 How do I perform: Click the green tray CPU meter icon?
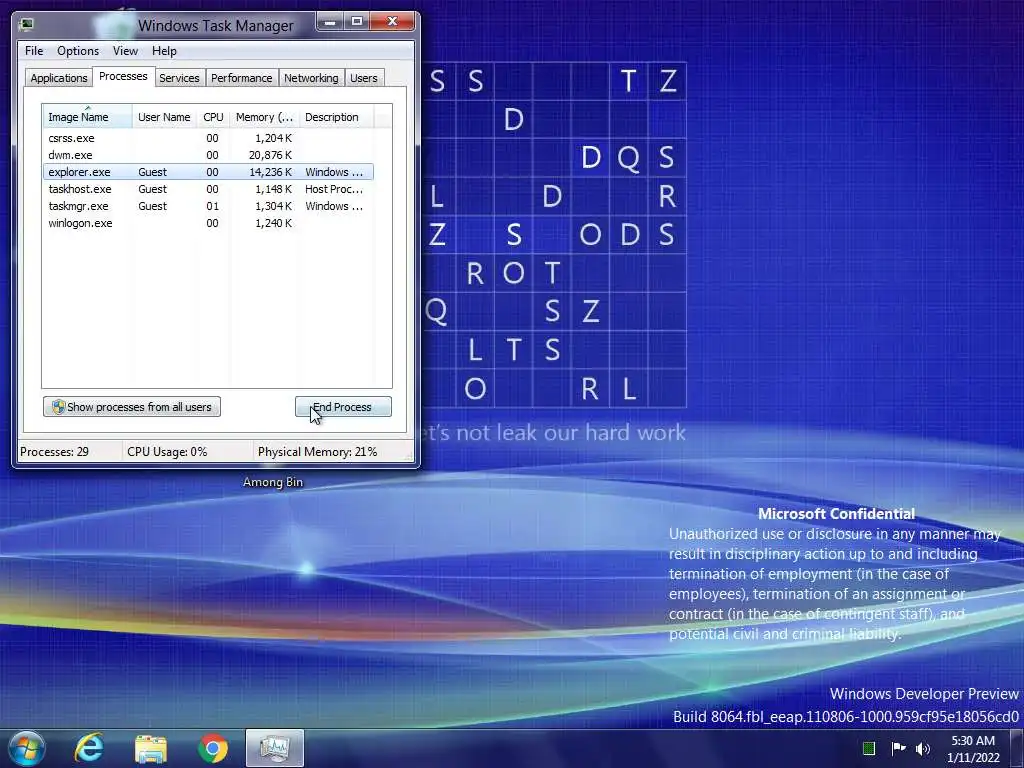(869, 748)
